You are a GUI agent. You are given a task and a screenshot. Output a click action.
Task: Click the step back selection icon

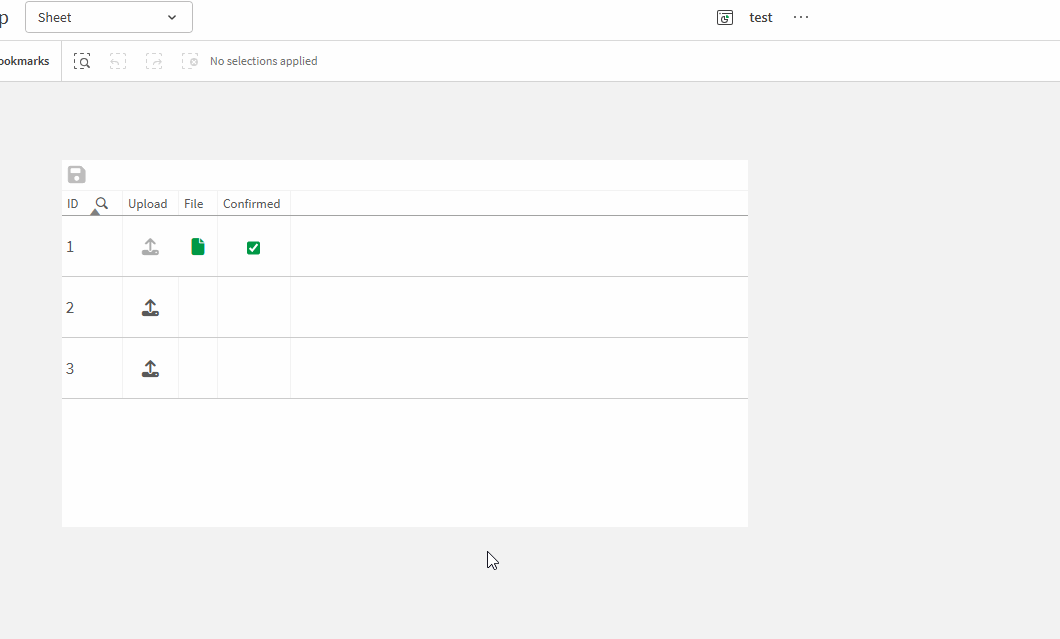118,61
